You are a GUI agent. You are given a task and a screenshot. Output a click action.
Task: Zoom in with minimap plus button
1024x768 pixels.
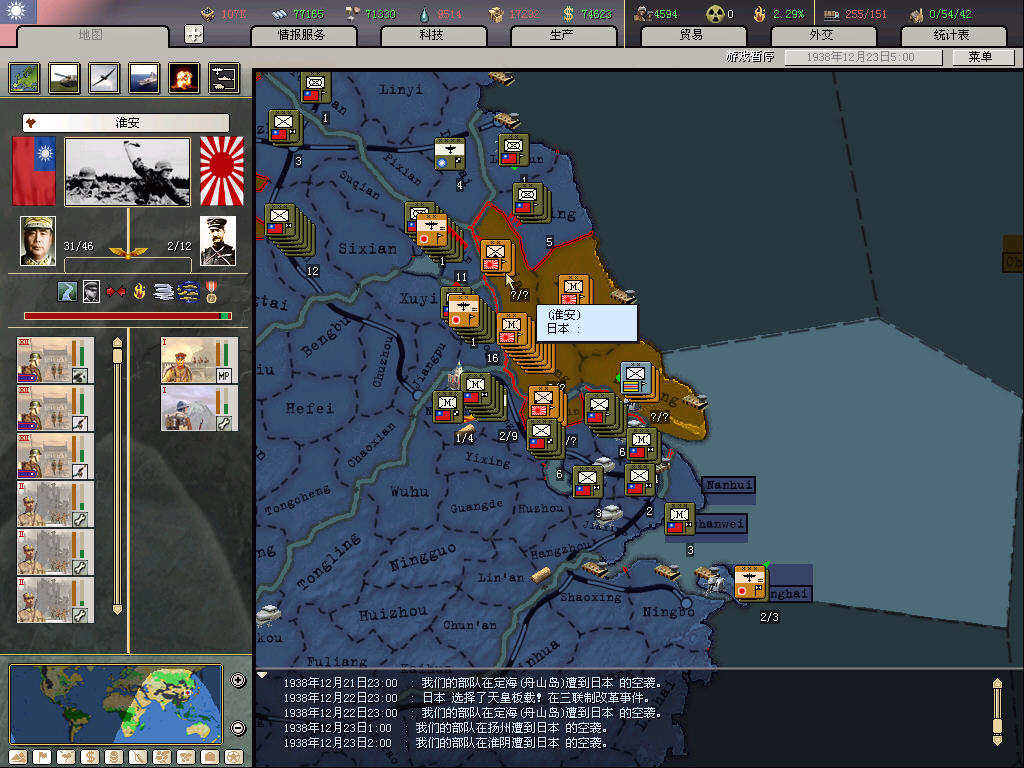coord(238,680)
